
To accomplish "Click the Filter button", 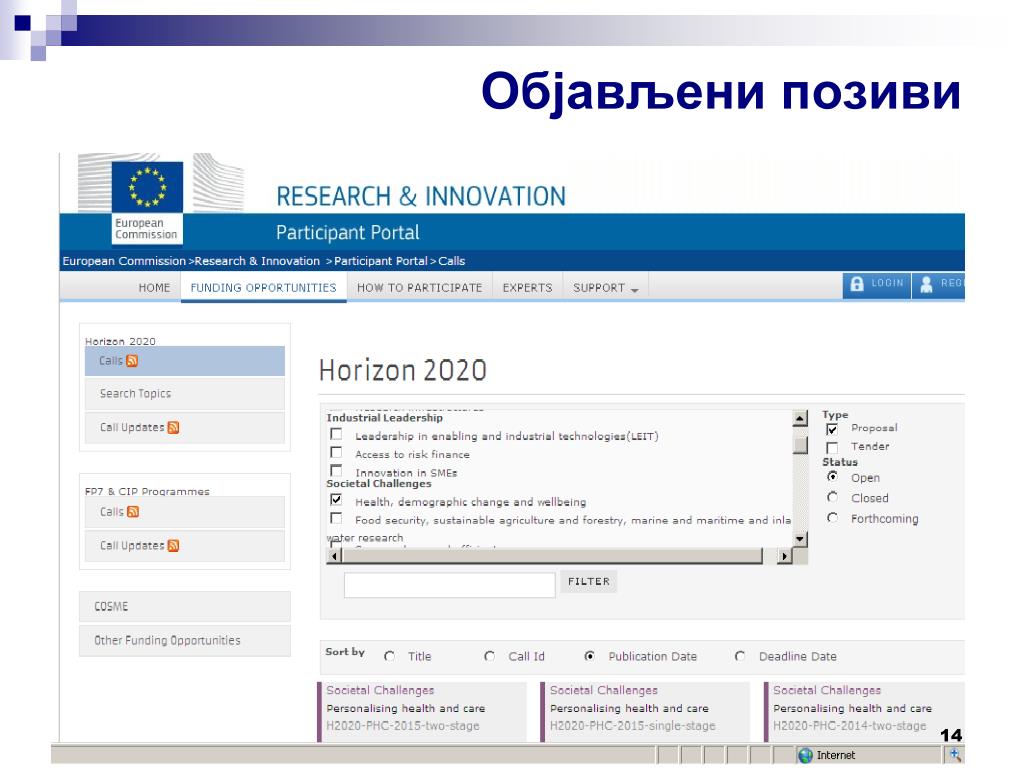I will (x=588, y=582).
